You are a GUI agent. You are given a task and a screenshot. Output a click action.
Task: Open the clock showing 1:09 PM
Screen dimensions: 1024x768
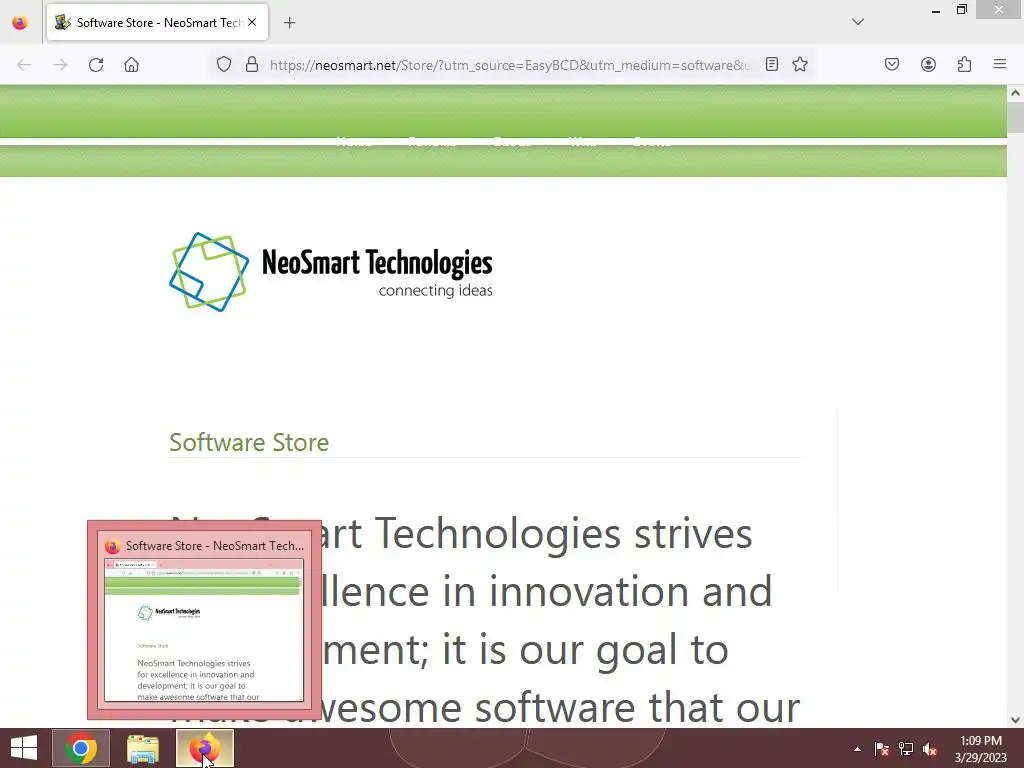pyautogui.click(x=981, y=749)
